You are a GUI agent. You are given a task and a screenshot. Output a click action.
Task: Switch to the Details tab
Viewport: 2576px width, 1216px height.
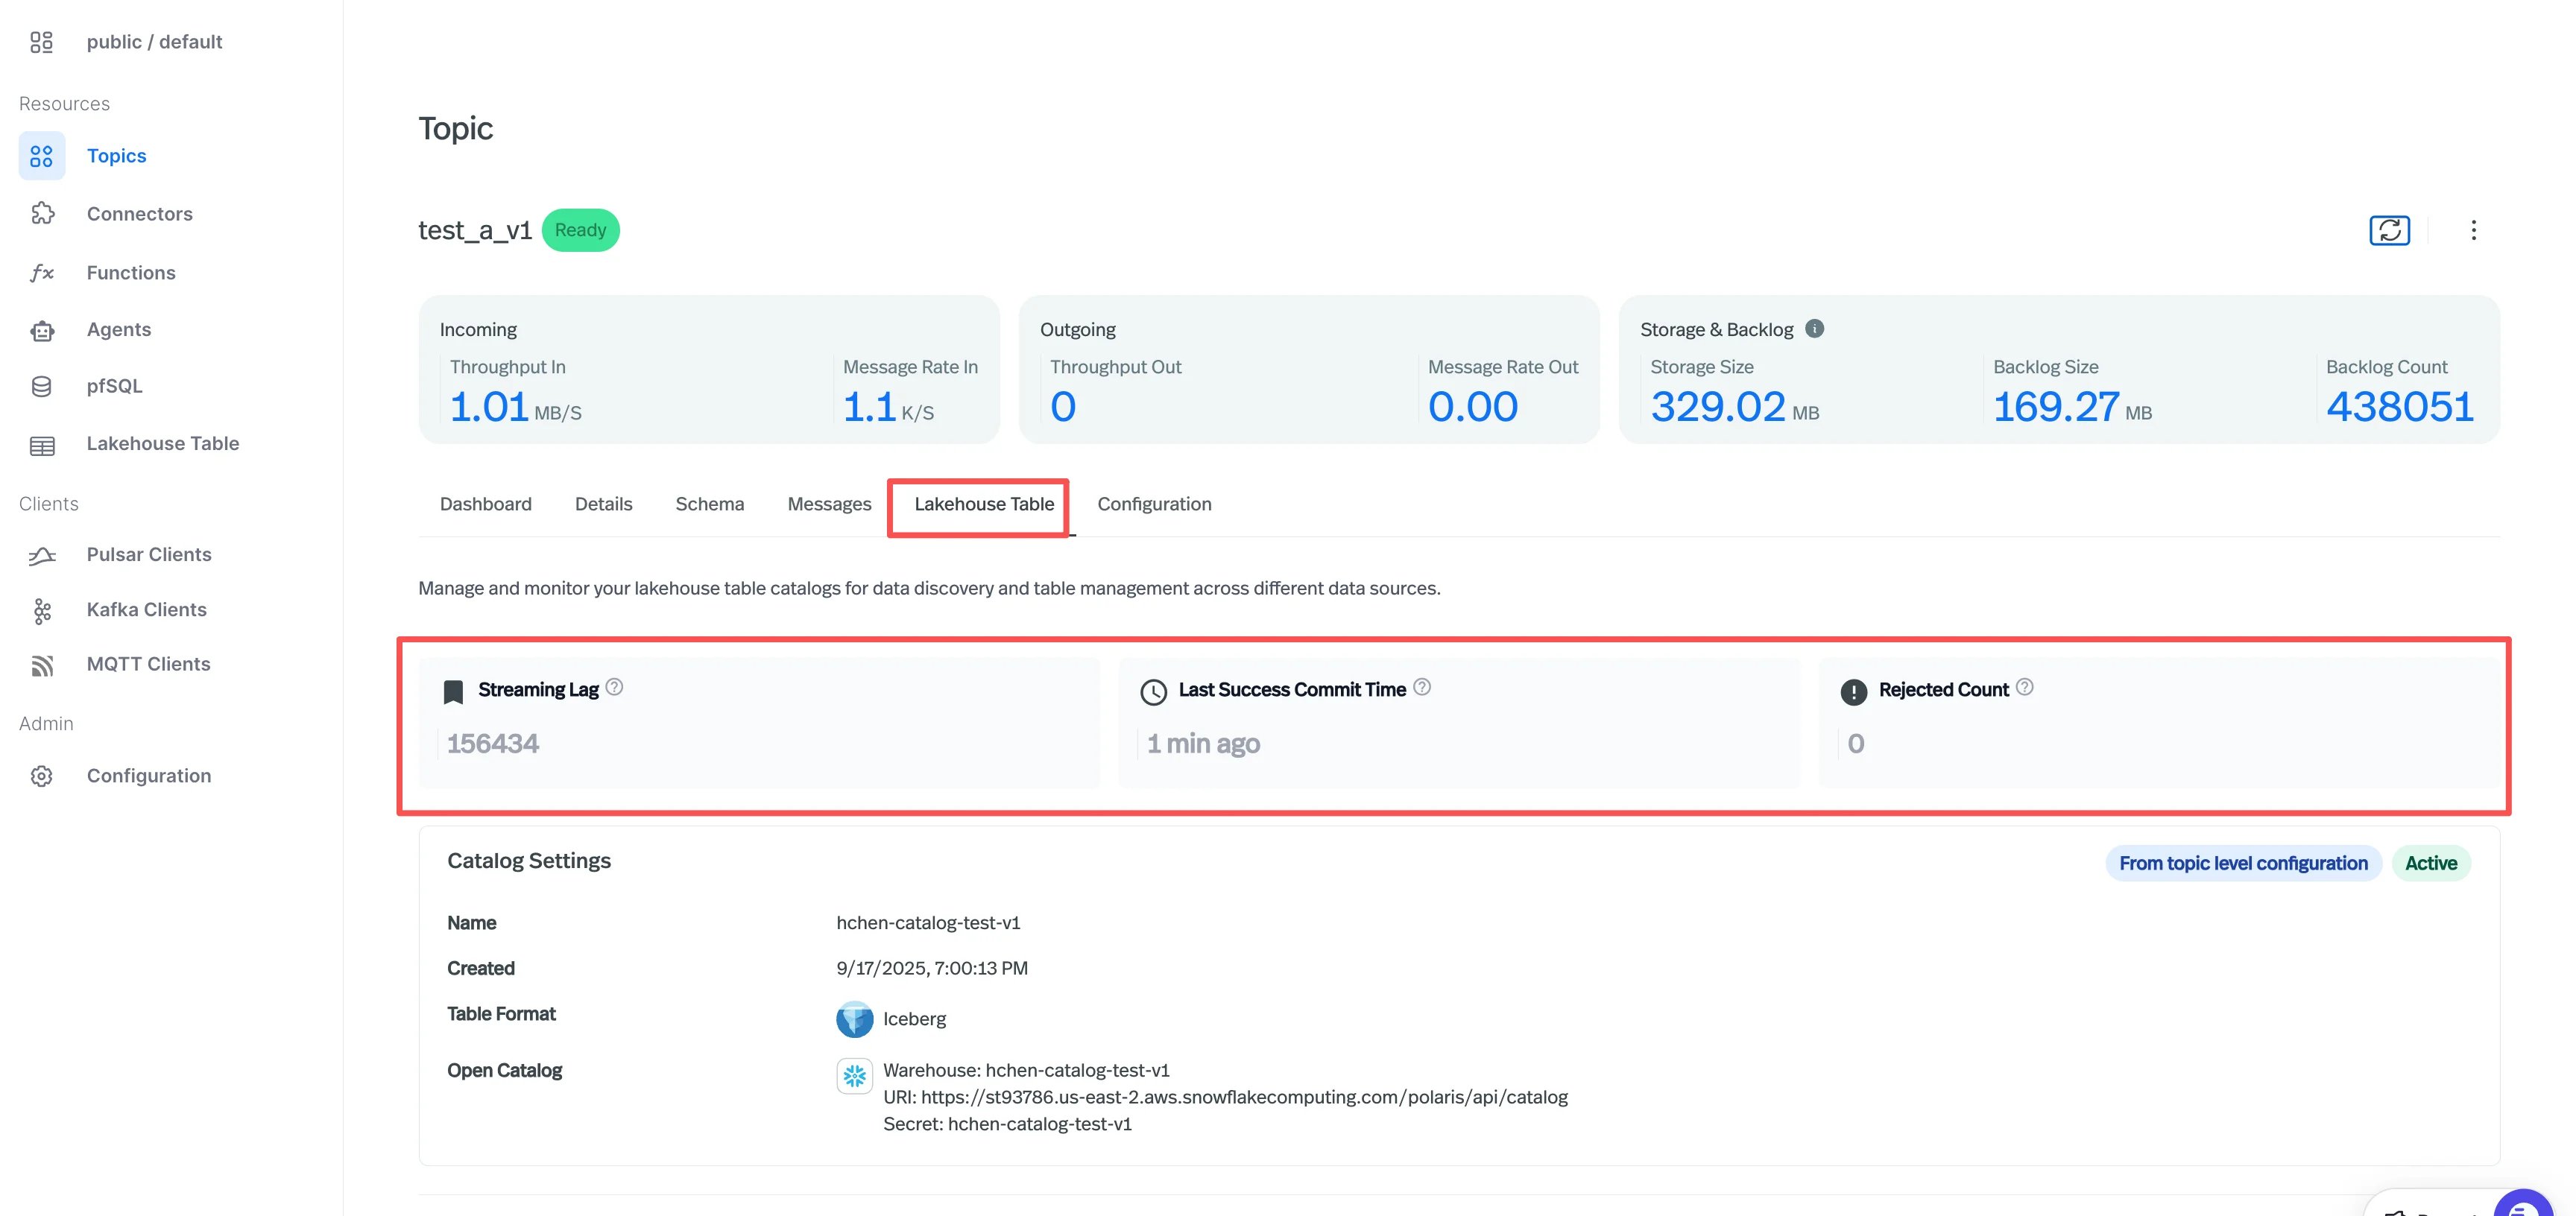click(603, 504)
